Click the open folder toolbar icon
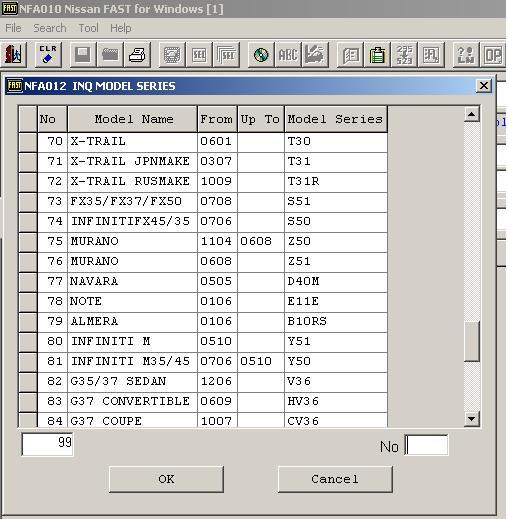The width and height of the screenshot is (508, 519). tap(110, 54)
